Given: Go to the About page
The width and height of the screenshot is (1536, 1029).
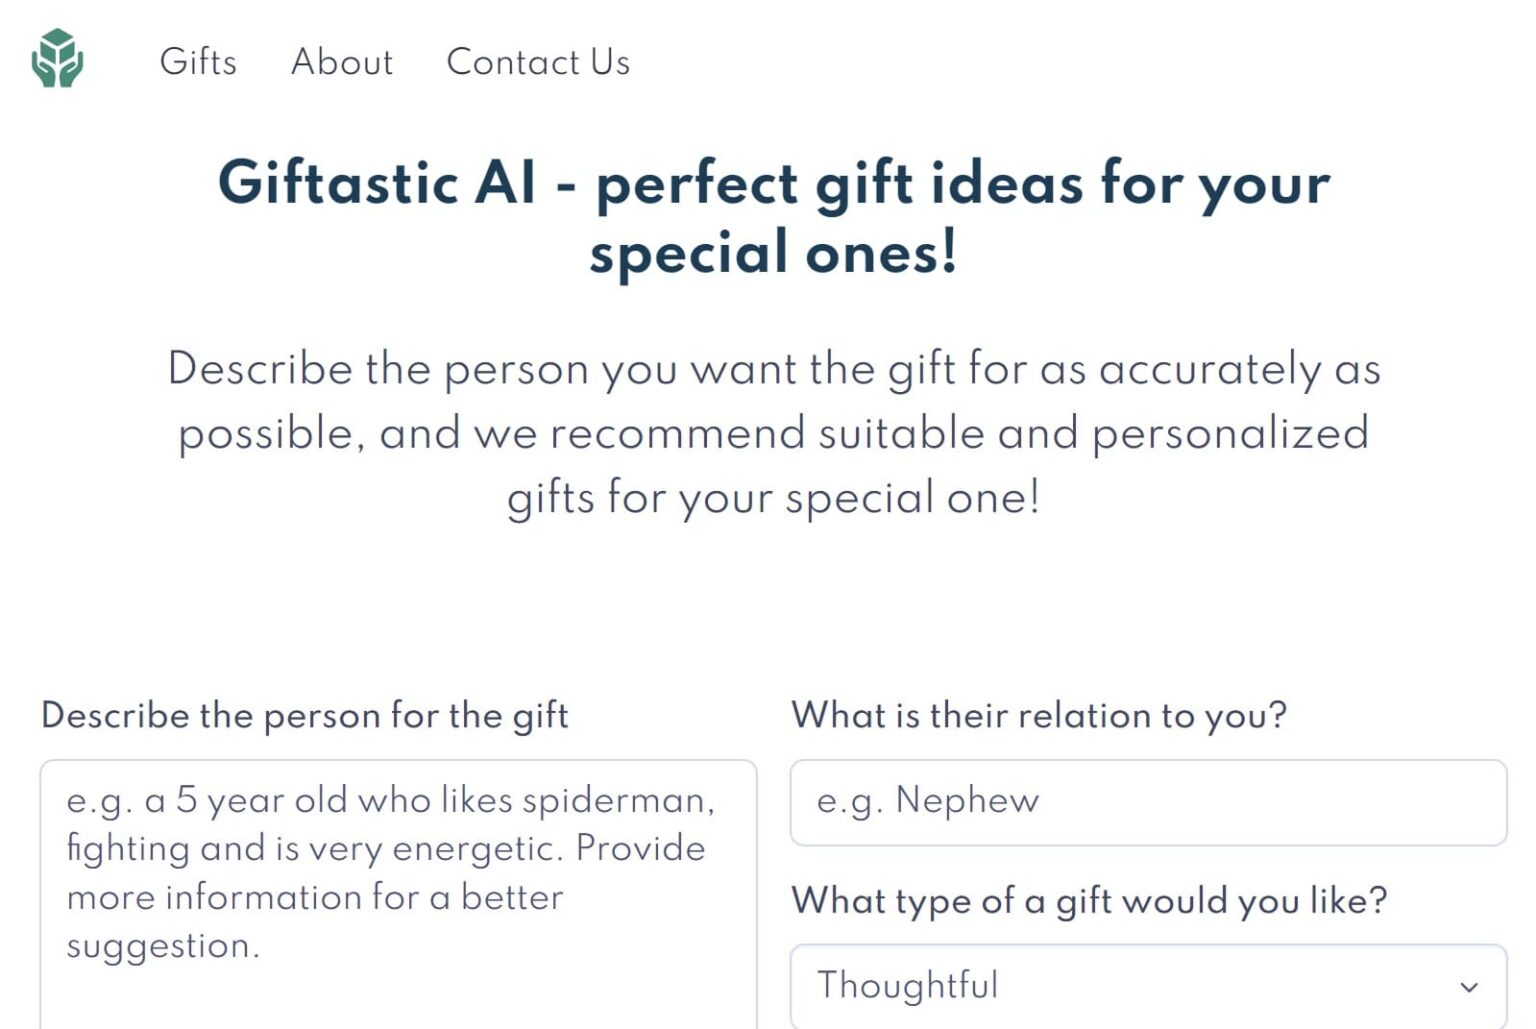Looking at the screenshot, I should pos(342,62).
